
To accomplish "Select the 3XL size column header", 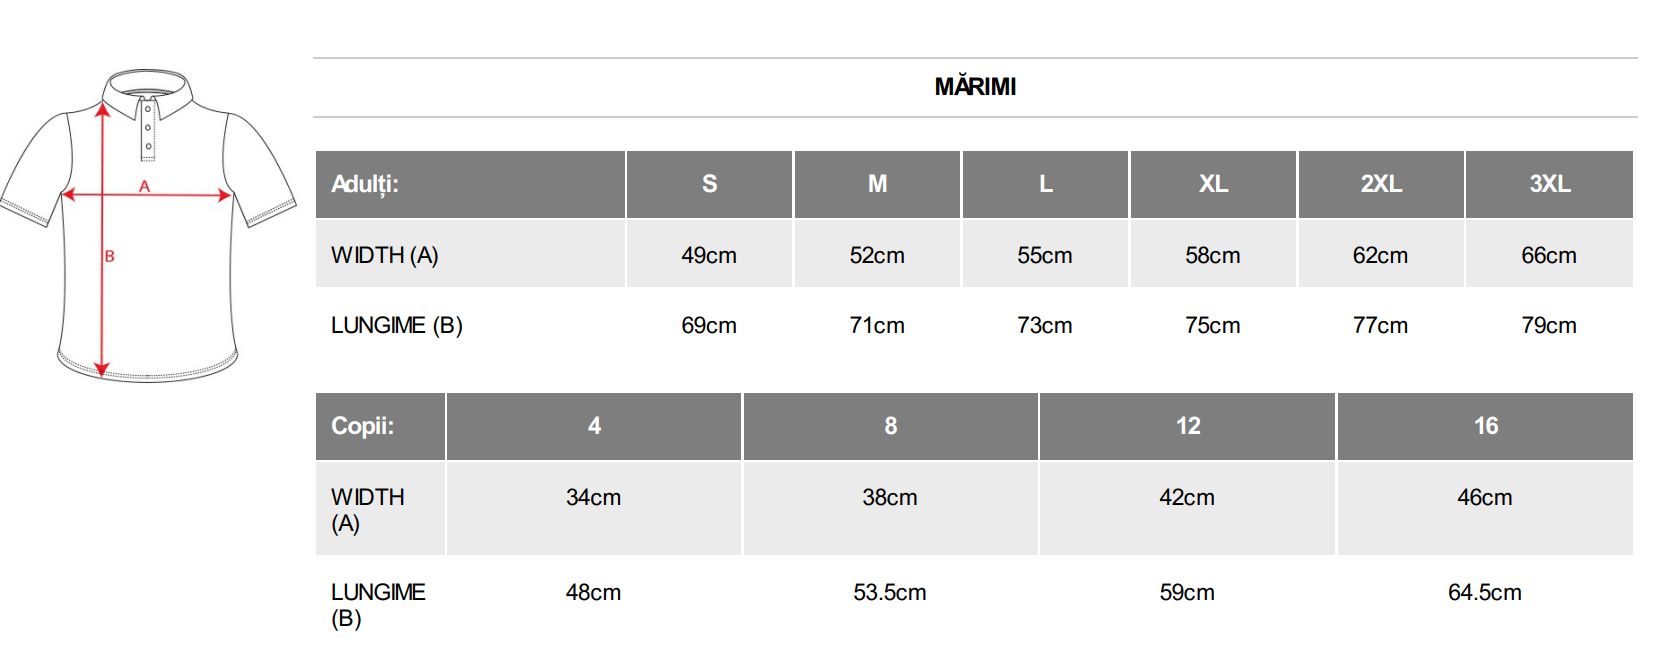I will (1549, 184).
